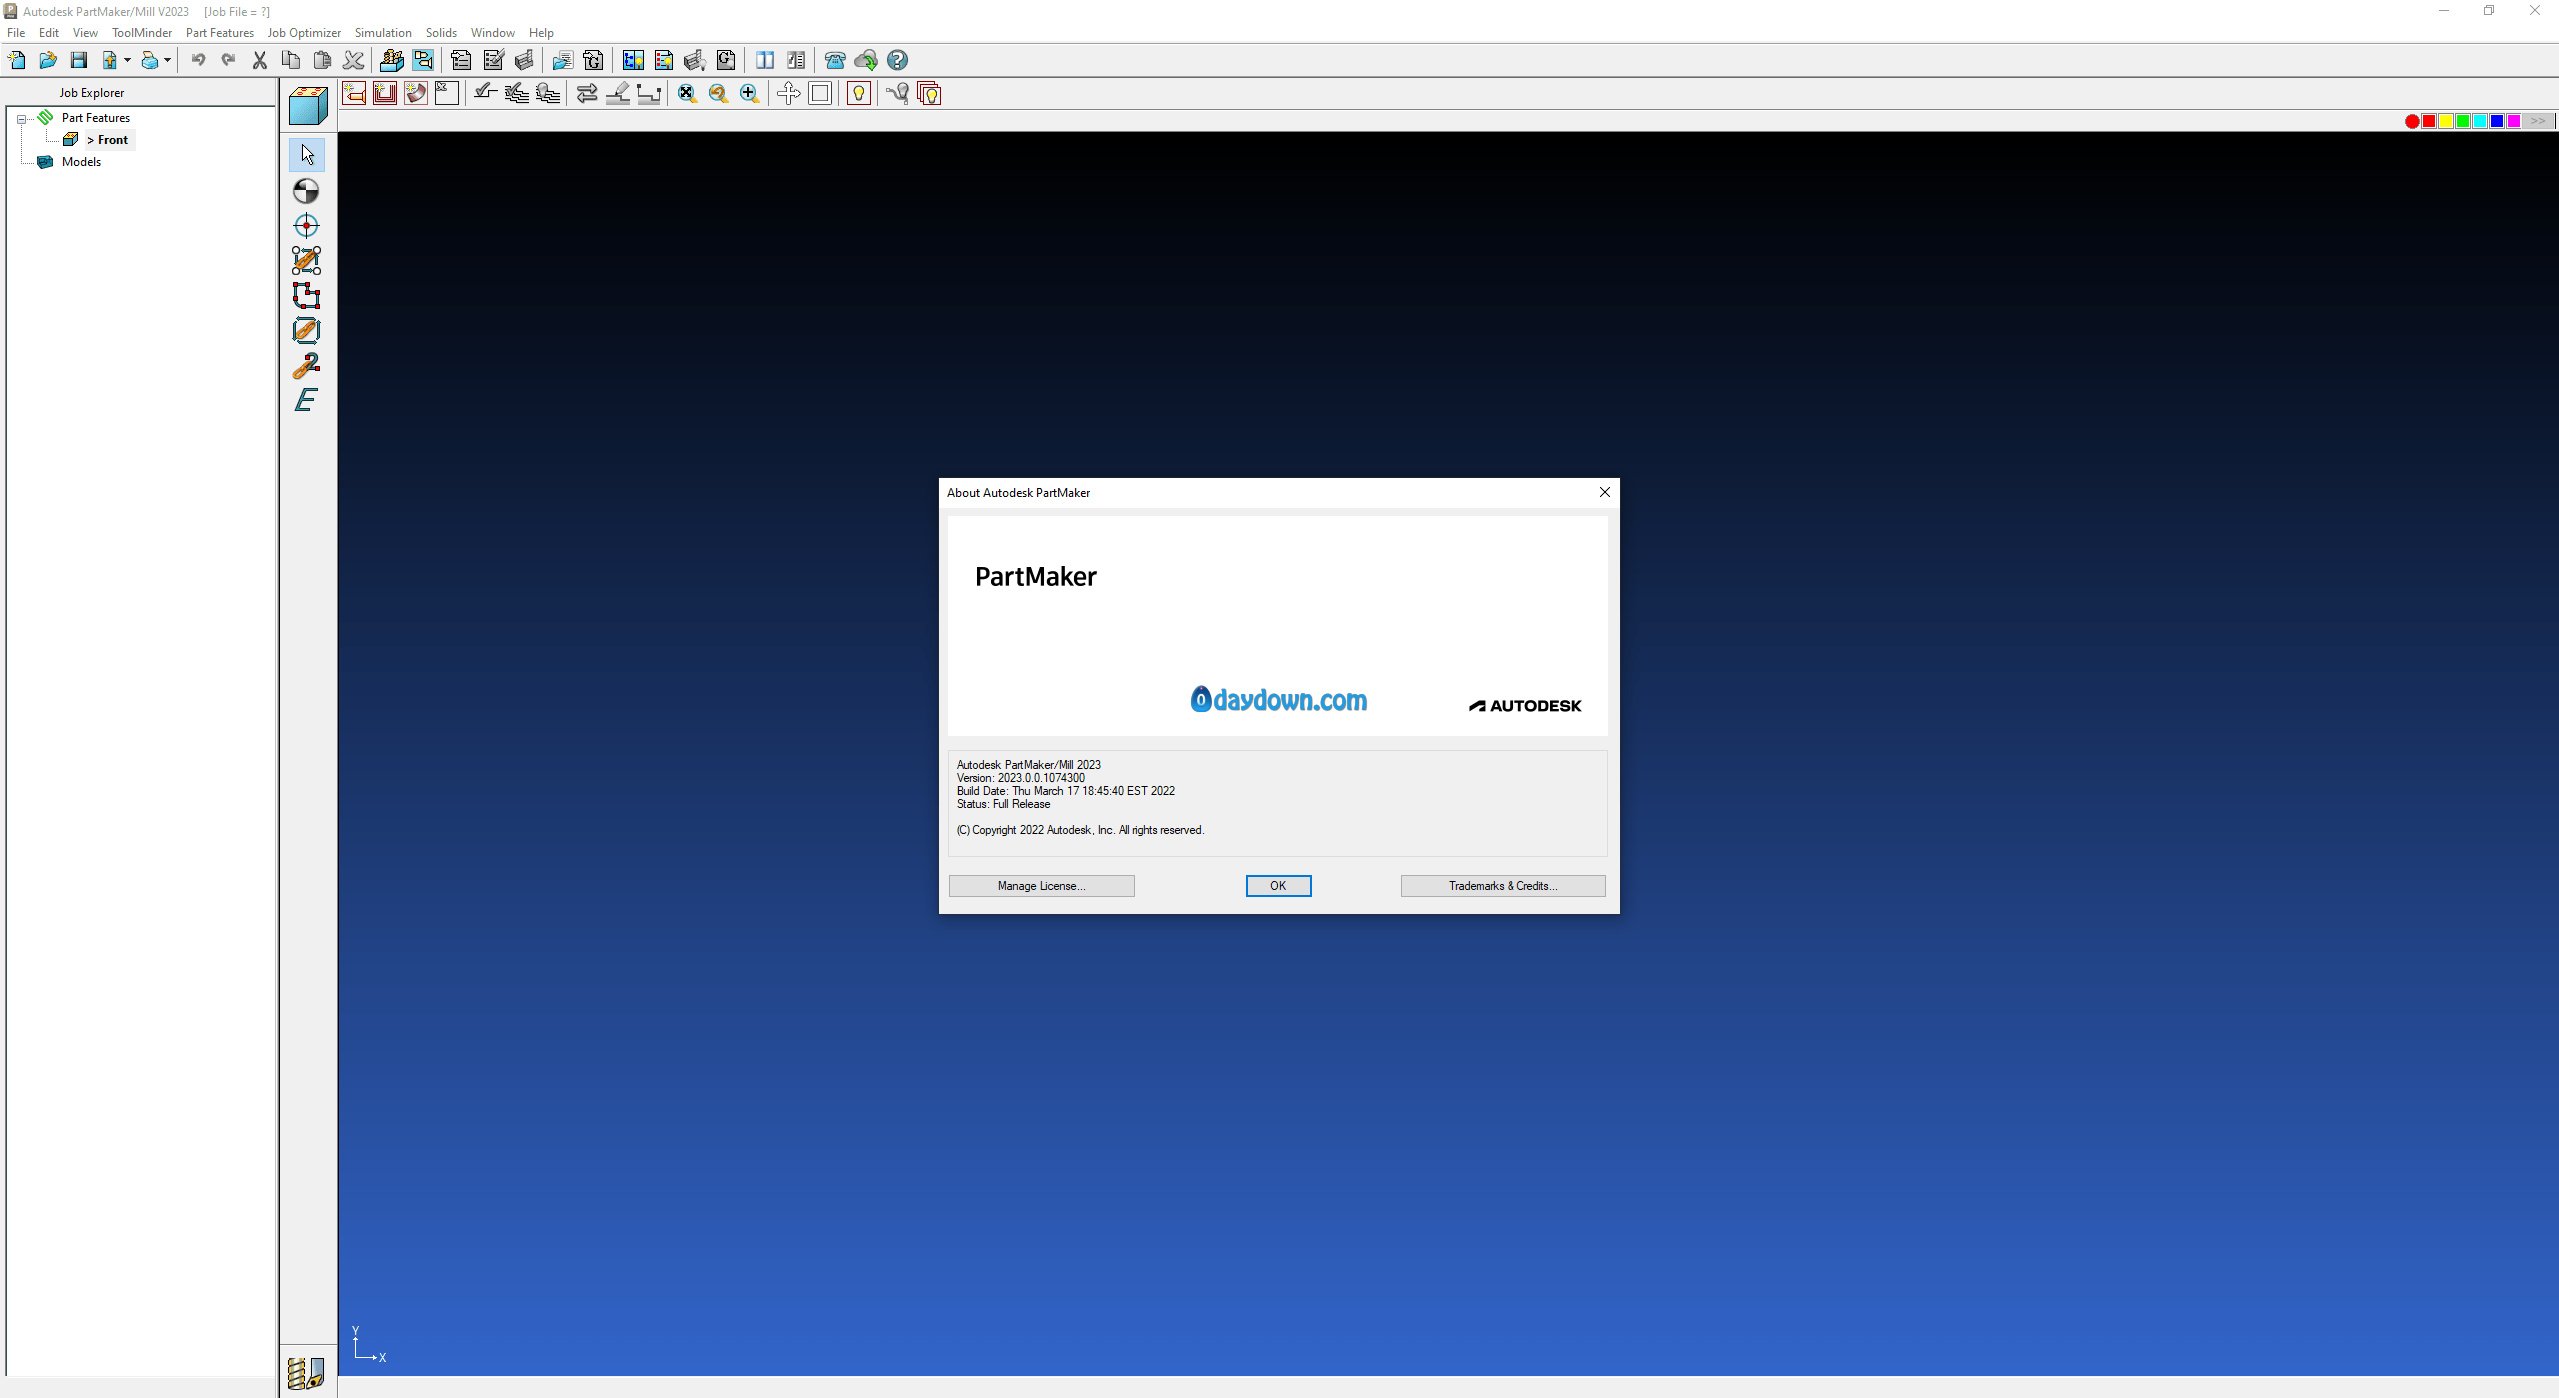The width and height of the screenshot is (2559, 1398).
Task: Click the four-way pan arrows icon
Action: click(x=788, y=94)
